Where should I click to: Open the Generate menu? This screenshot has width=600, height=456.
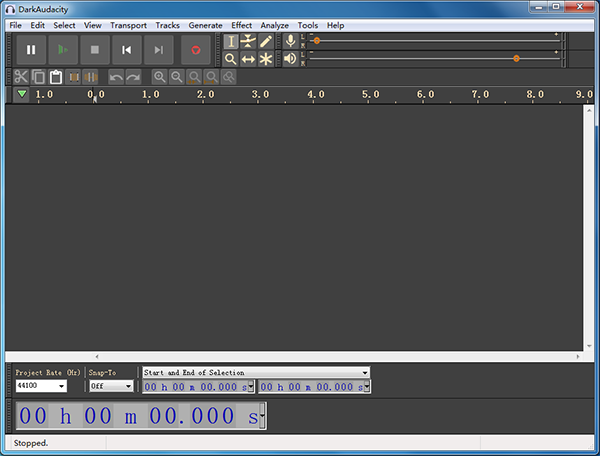pos(205,25)
